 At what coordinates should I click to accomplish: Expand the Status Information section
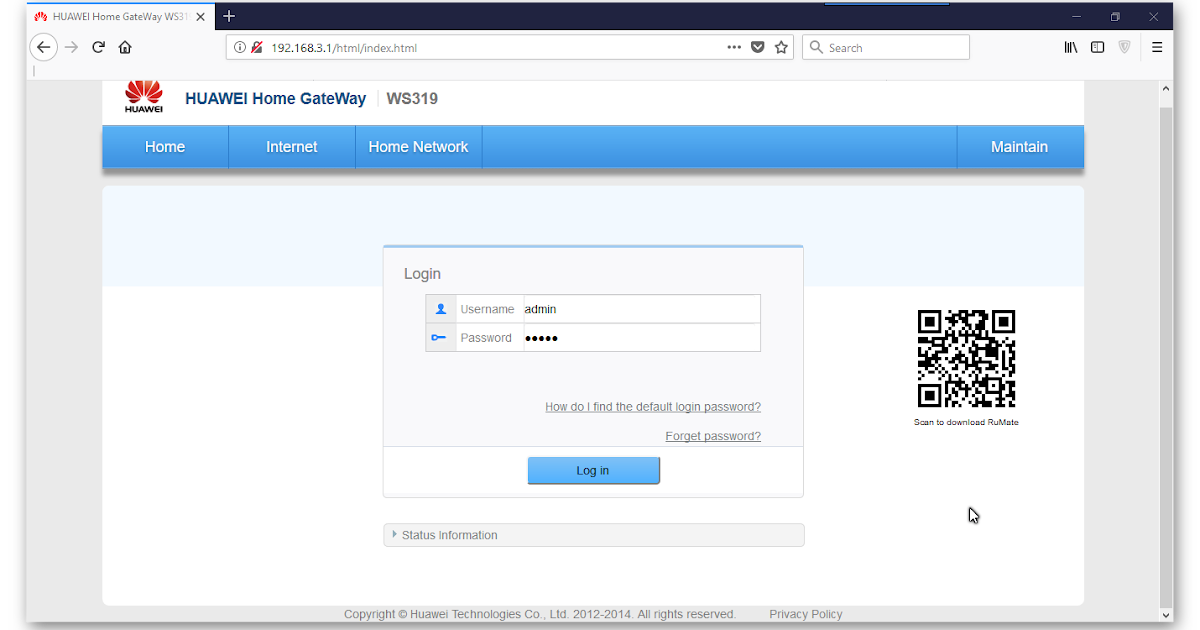coord(448,535)
